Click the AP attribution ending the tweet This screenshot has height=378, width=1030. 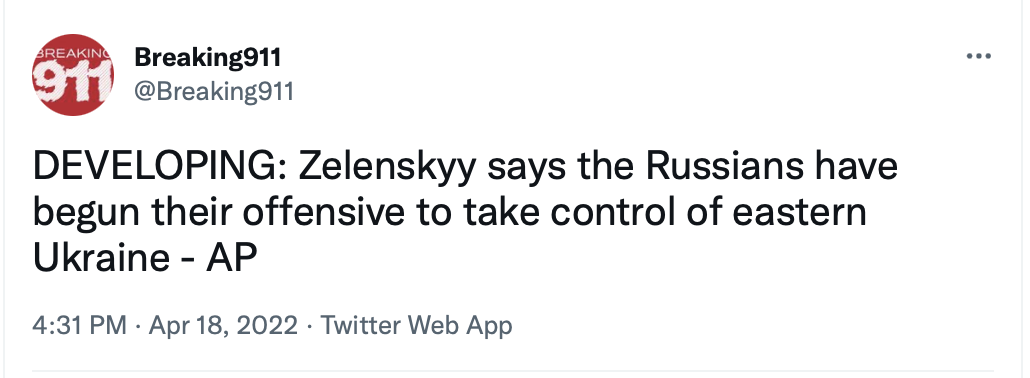(231, 259)
